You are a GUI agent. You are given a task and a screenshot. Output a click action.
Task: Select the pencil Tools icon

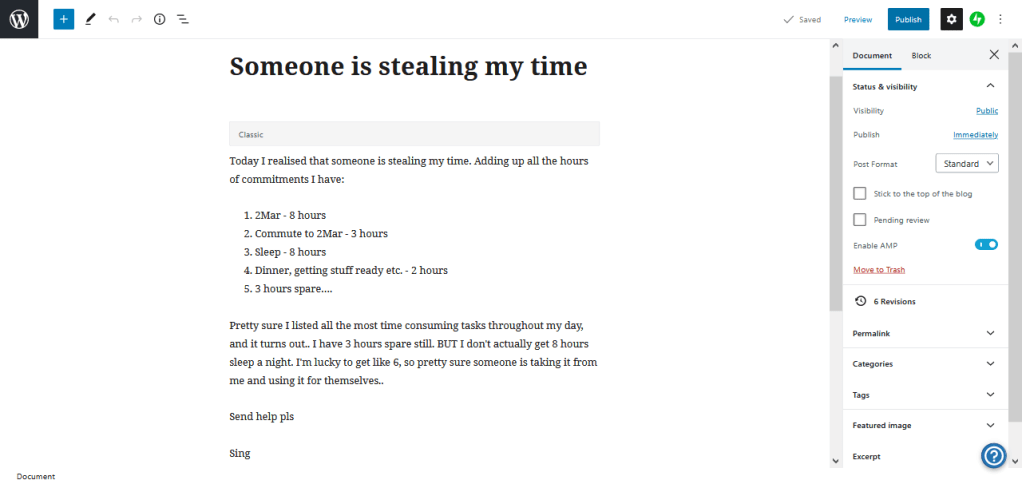[x=90, y=19]
